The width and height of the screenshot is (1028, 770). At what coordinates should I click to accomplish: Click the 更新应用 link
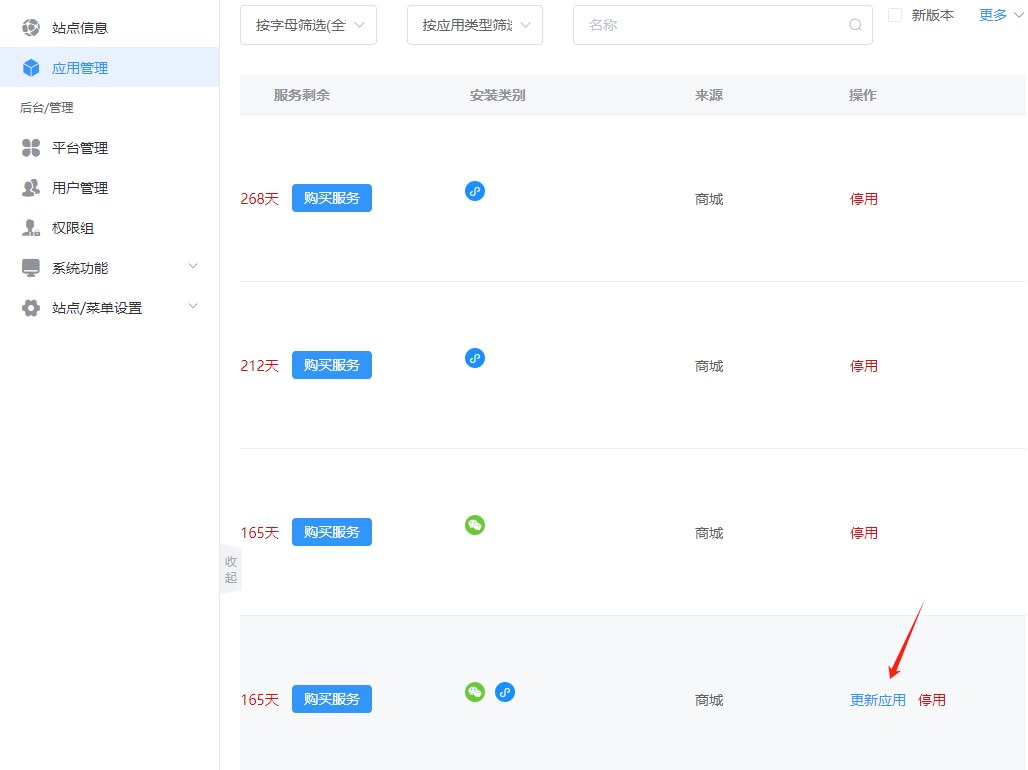(x=878, y=700)
